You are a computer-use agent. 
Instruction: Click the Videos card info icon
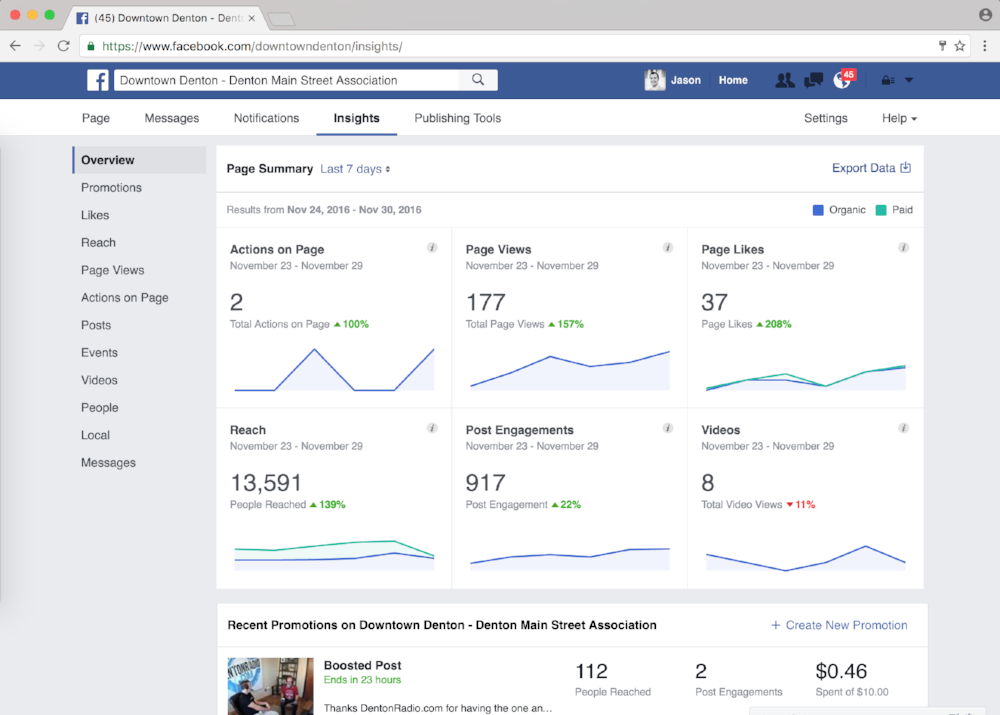pos(903,428)
